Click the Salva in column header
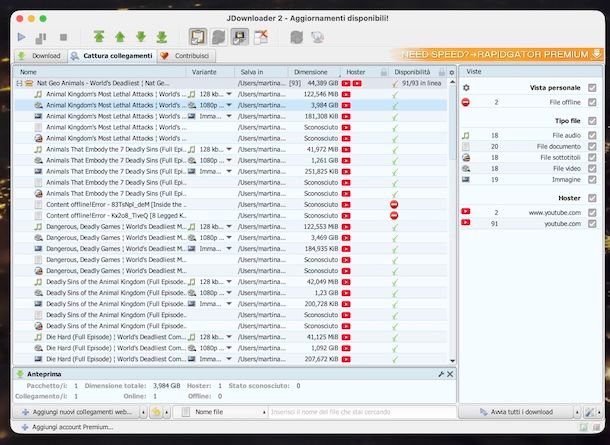 [262, 72]
